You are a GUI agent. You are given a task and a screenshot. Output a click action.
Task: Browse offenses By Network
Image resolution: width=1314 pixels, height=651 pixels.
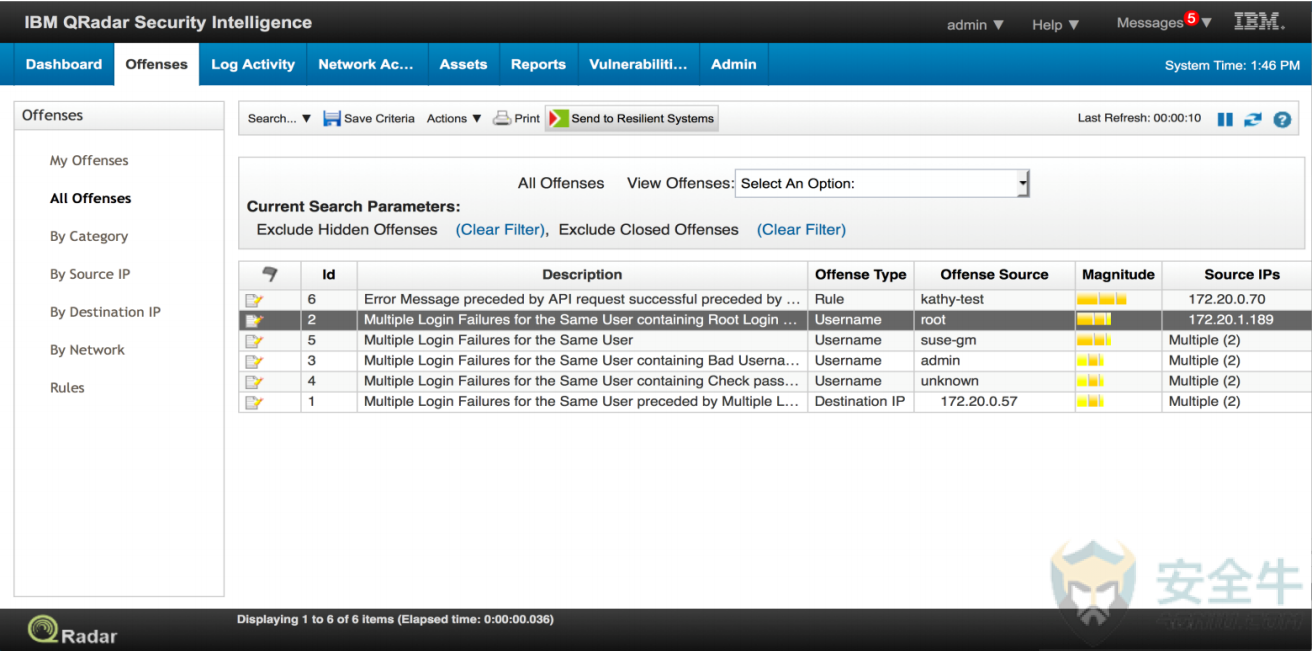[87, 351]
